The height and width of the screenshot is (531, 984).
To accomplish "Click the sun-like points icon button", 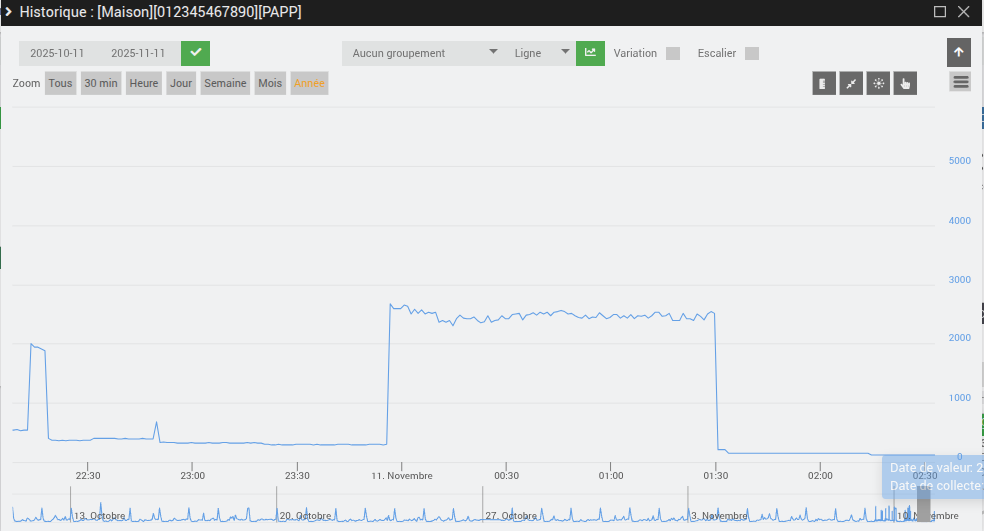I will pos(878,83).
